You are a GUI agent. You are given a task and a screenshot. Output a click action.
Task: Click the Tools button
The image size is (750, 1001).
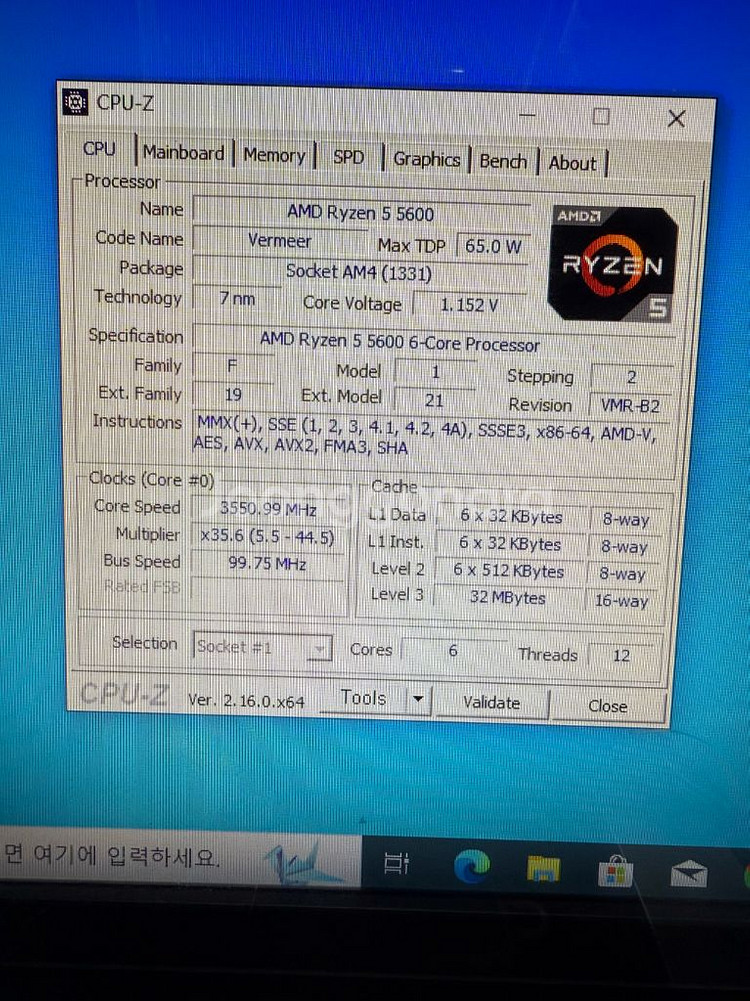pos(364,698)
